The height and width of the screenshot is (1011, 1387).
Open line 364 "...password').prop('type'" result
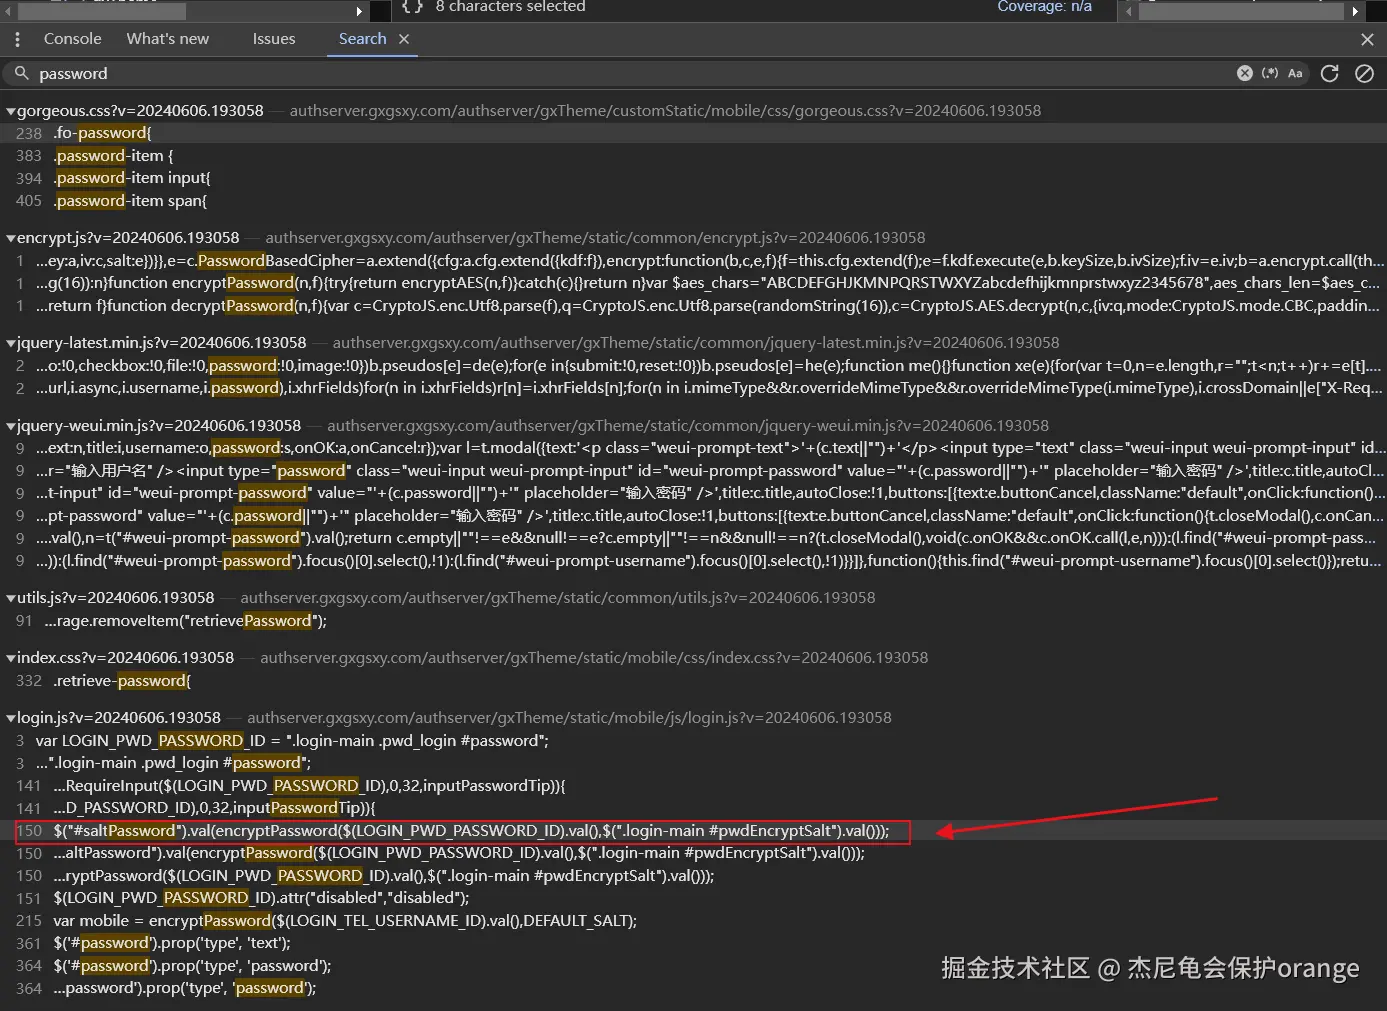[x=693, y=988]
